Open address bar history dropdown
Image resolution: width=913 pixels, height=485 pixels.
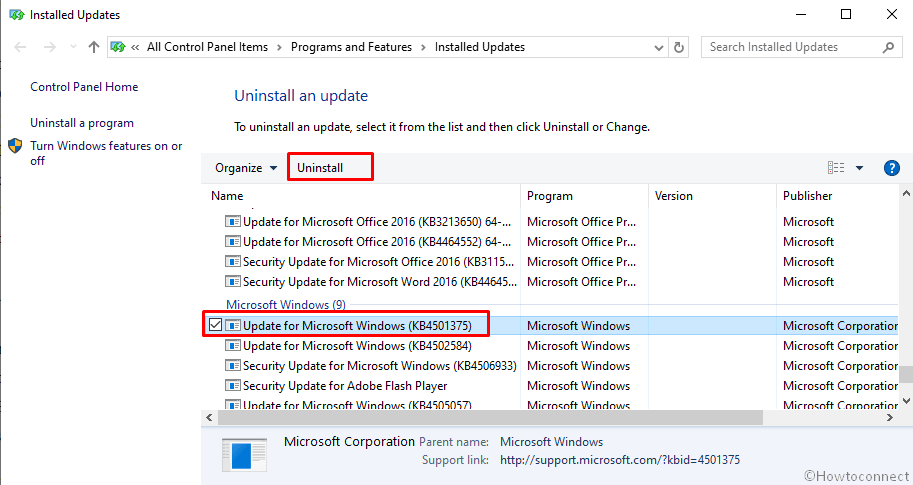pyautogui.click(x=659, y=48)
